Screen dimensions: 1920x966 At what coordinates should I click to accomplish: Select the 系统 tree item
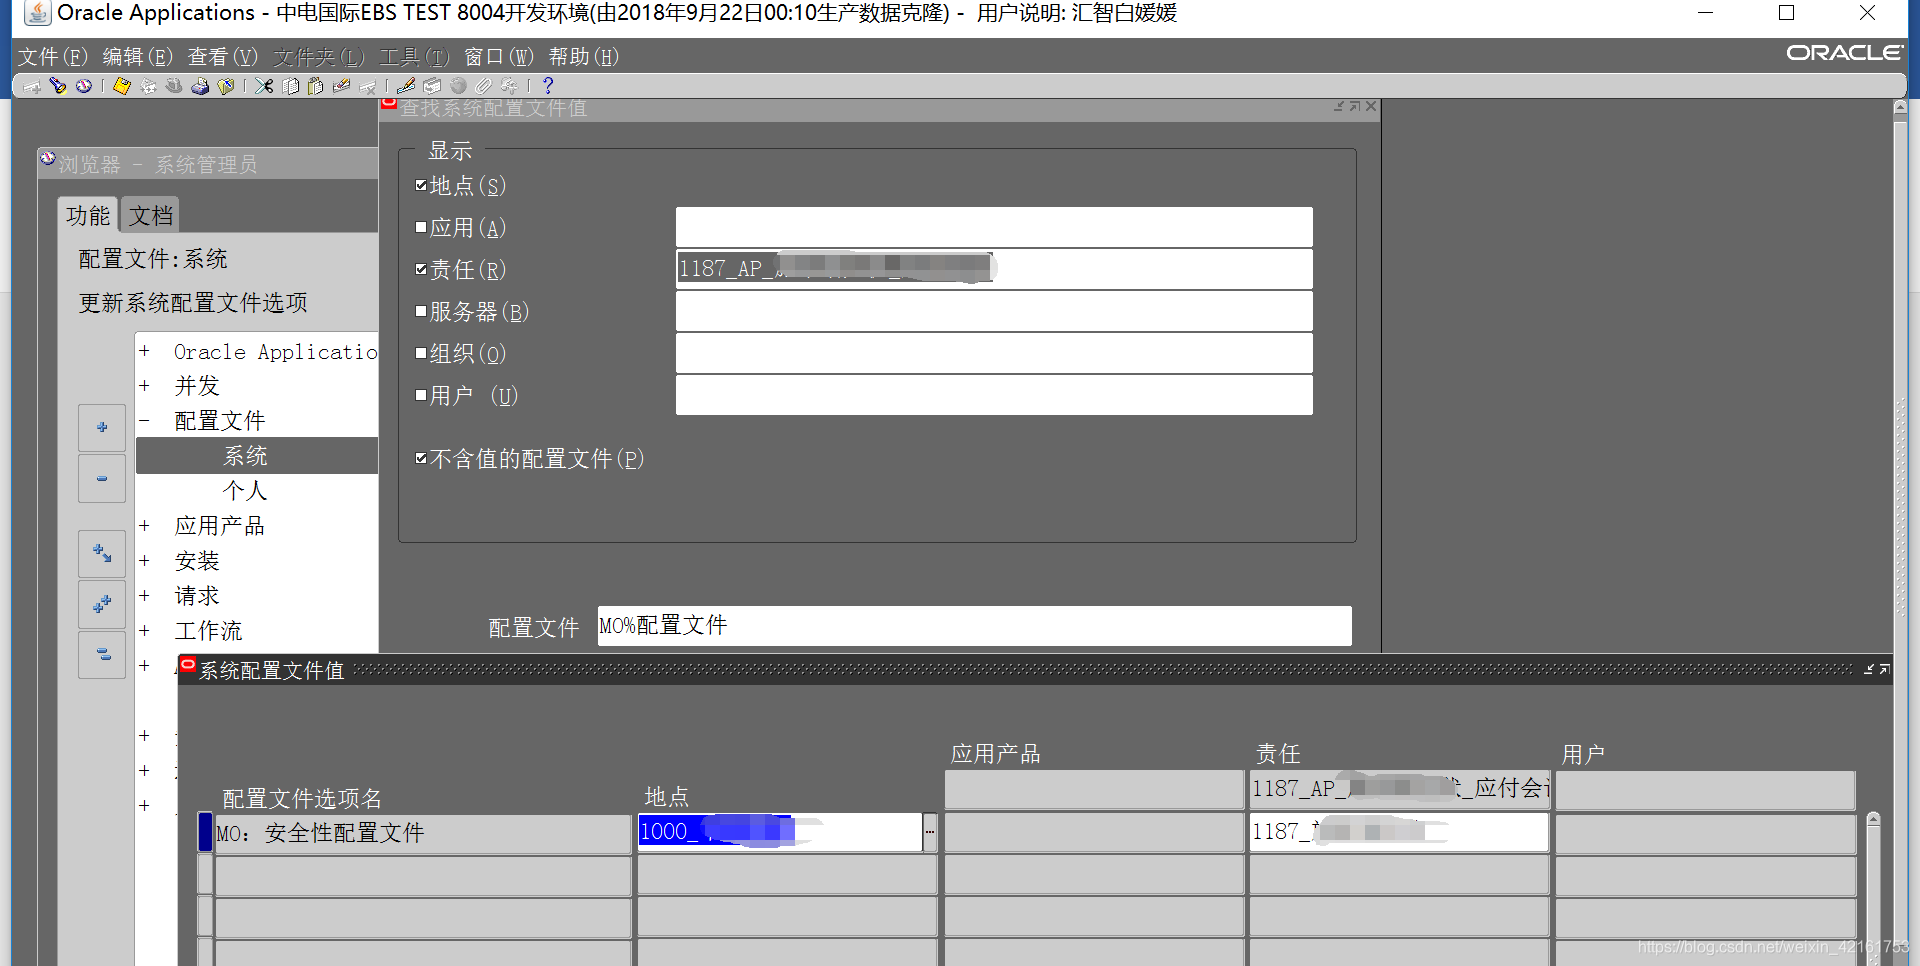click(246, 456)
